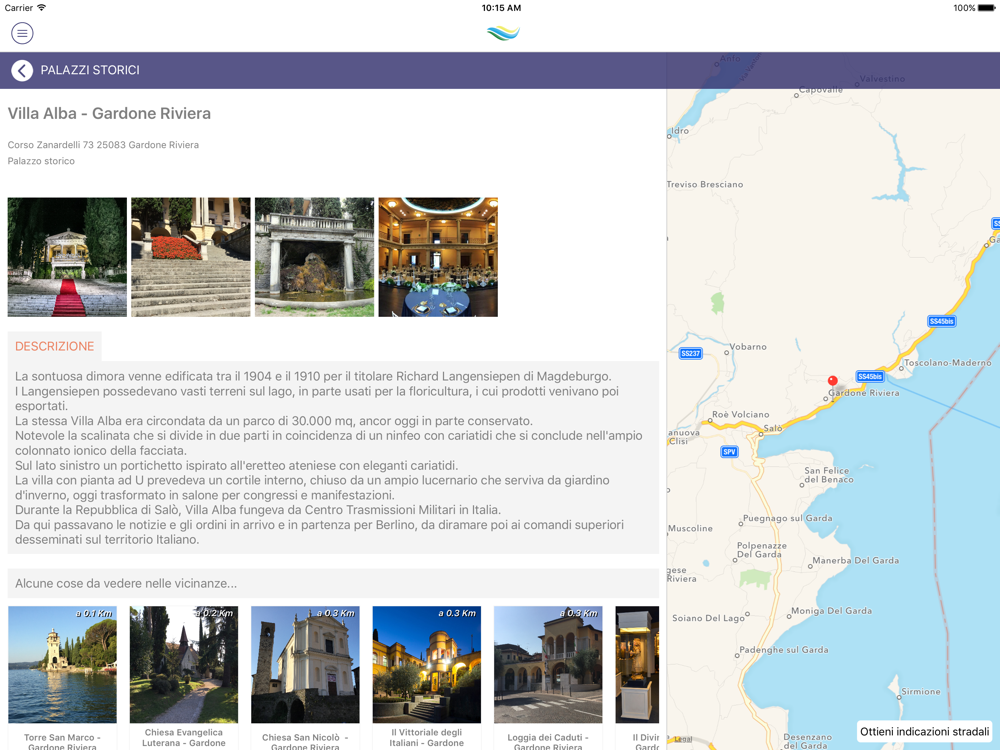This screenshot has width=1000, height=750.
Task: Tap the Polpenazze Del Garda map label
Action: 762,550
